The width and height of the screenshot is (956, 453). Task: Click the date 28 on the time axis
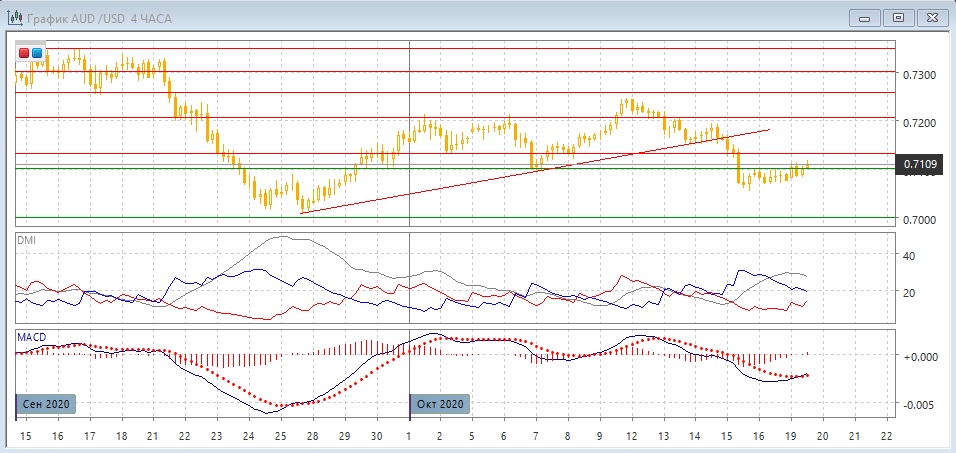click(313, 436)
